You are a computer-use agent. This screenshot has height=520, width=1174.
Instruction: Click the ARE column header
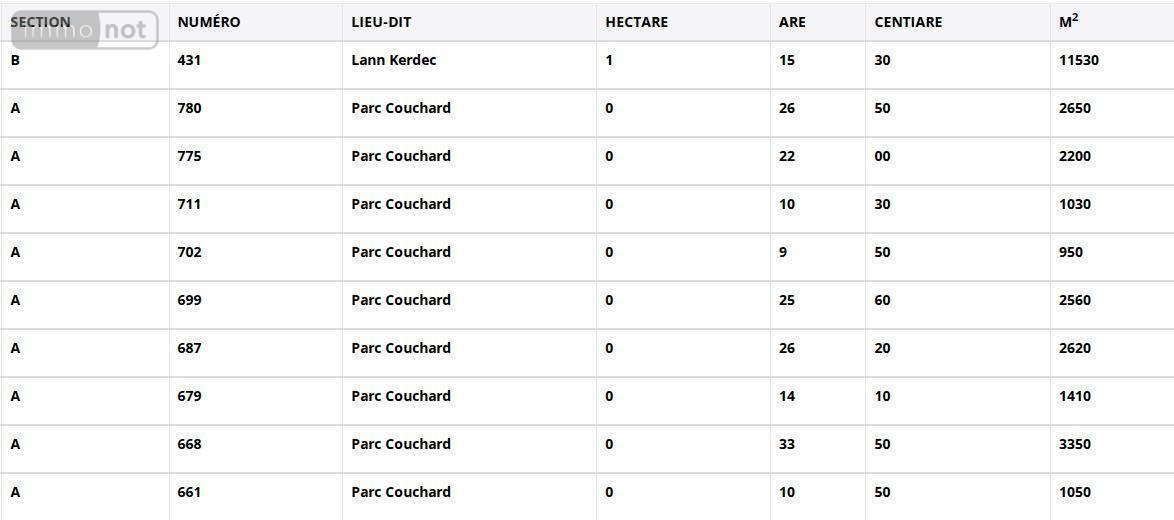(x=792, y=22)
